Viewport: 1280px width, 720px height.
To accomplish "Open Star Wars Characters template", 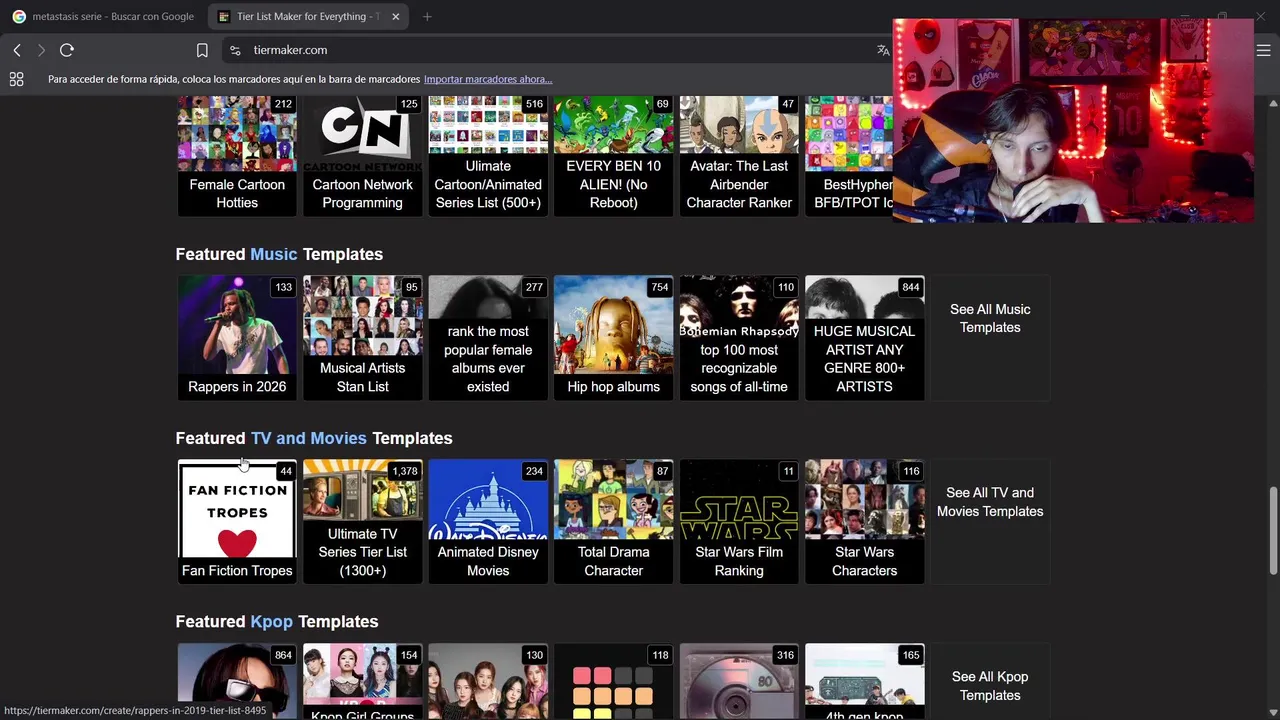I will (865, 522).
